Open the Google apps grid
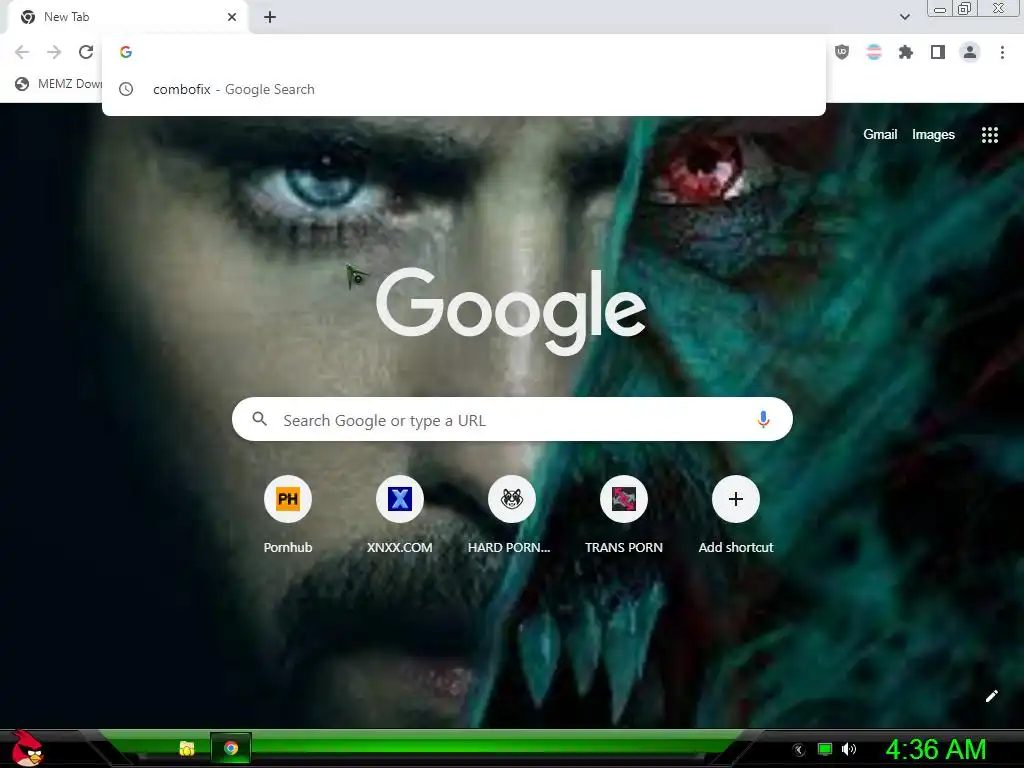The image size is (1024, 768). point(990,135)
